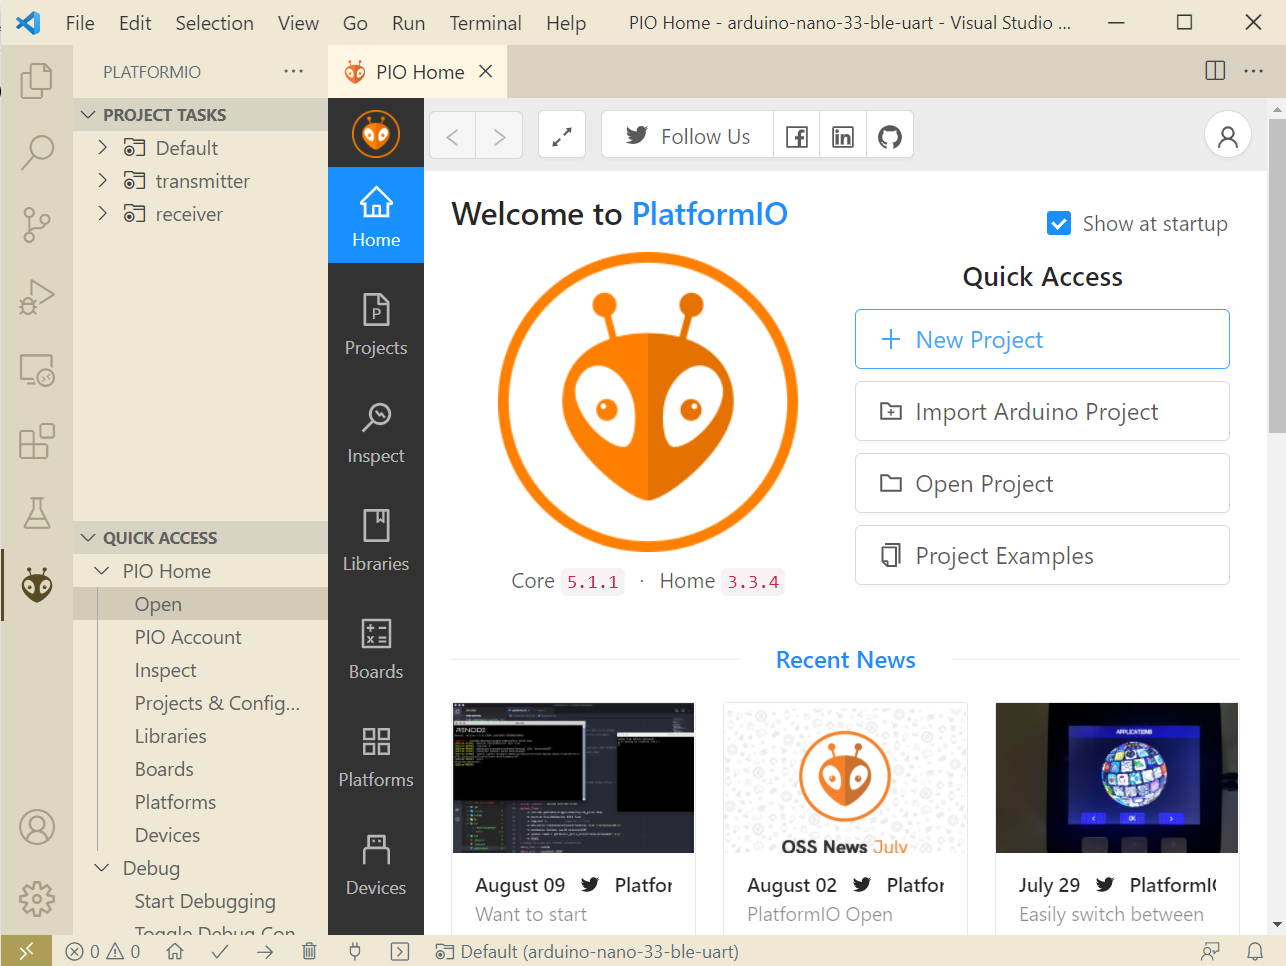Viewport: 1286px width, 966px height.
Task: Open the Search view icon
Action: coord(37,152)
